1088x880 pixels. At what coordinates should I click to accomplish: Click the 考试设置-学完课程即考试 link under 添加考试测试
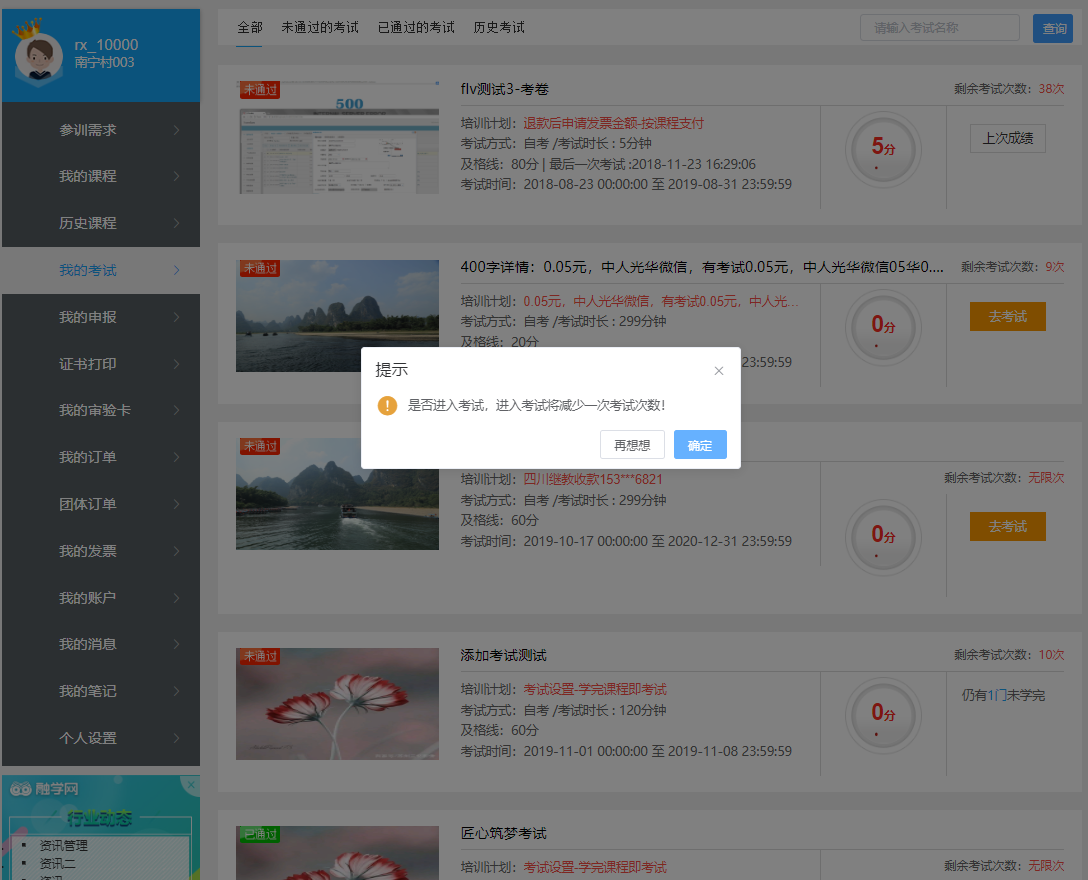tap(595, 689)
